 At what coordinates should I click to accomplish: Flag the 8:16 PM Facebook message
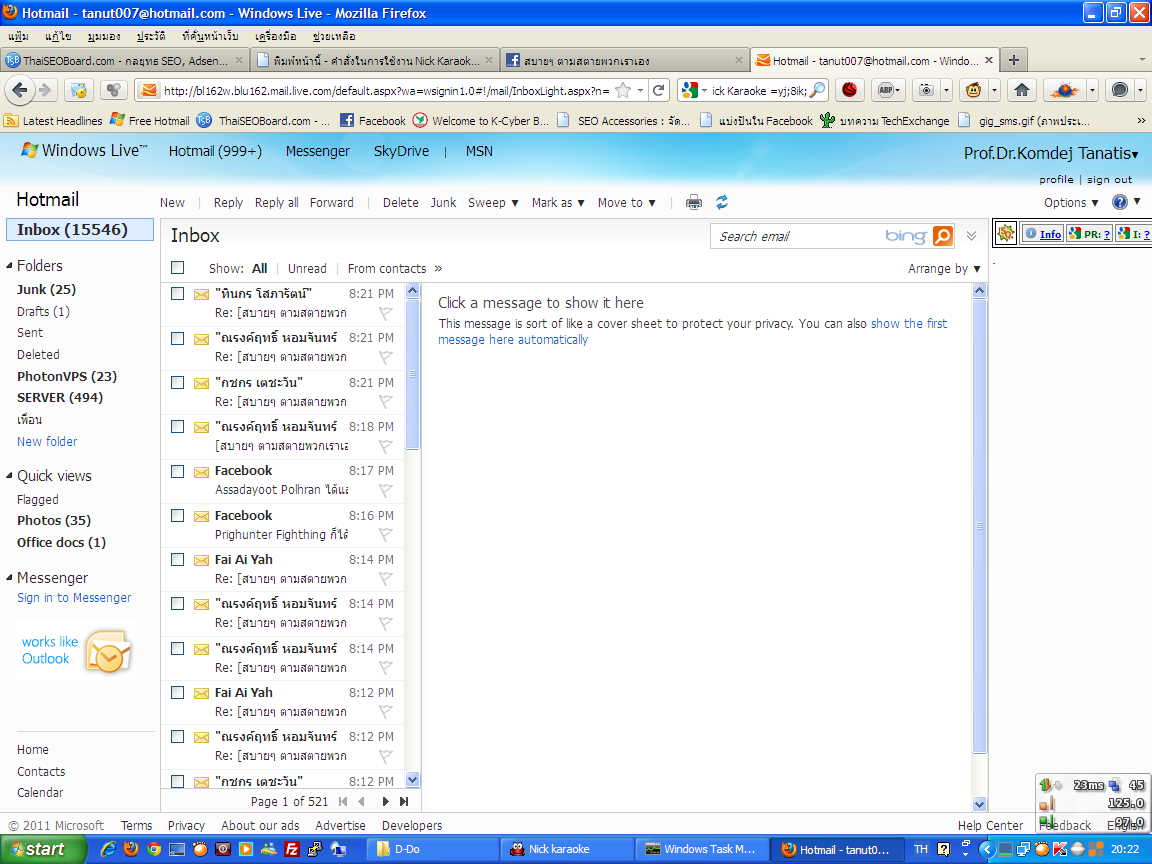pos(386,535)
